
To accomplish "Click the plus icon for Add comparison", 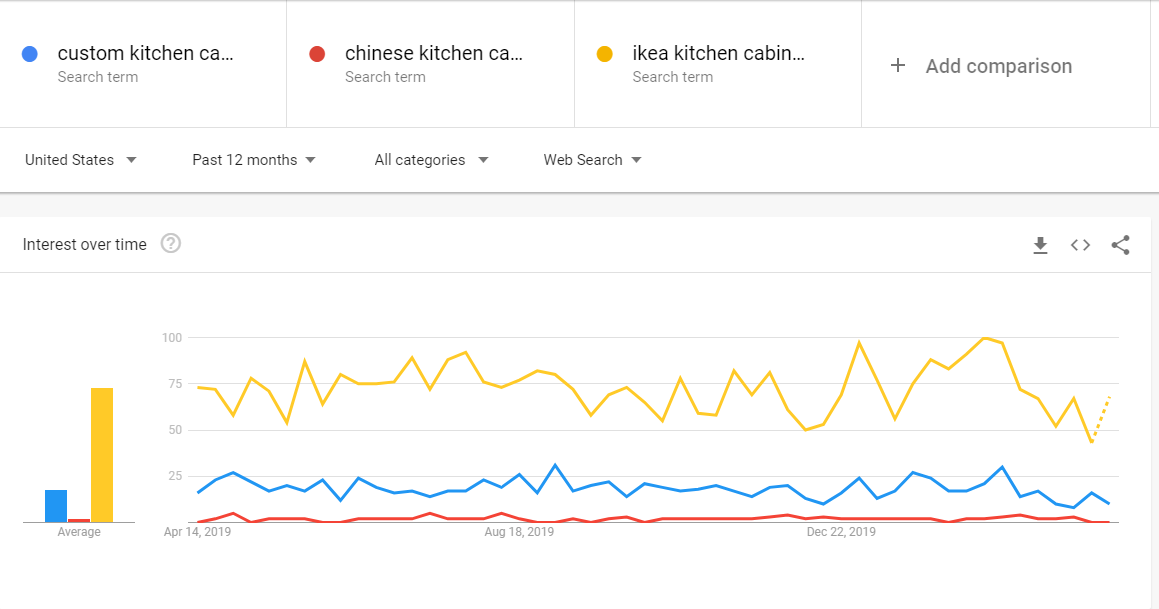I will (x=897, y=66).
